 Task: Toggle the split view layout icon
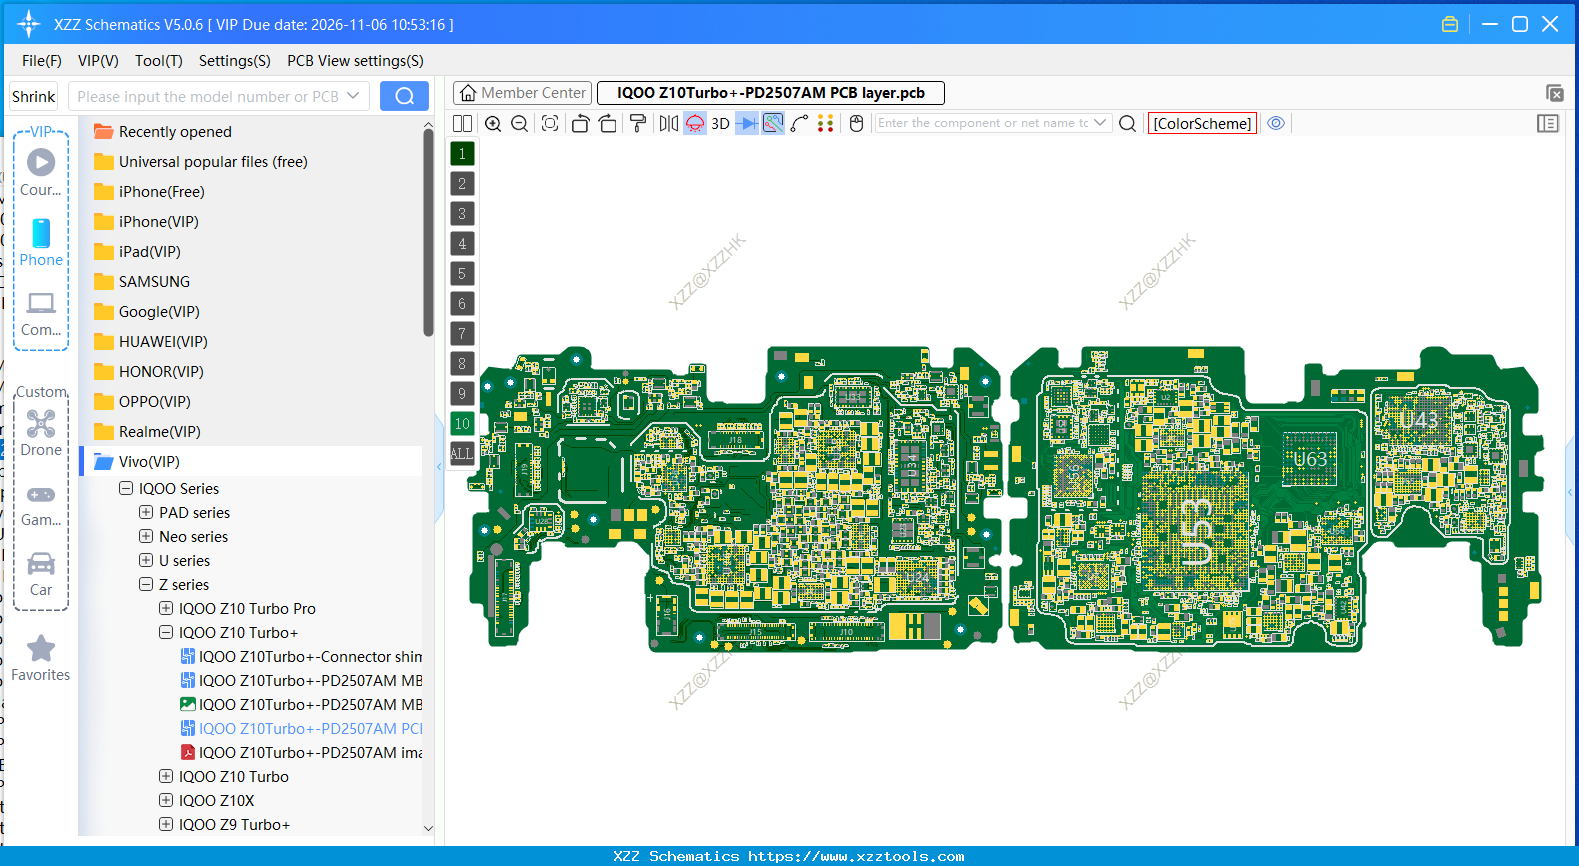pyautogui.click(x=462, y=123)
